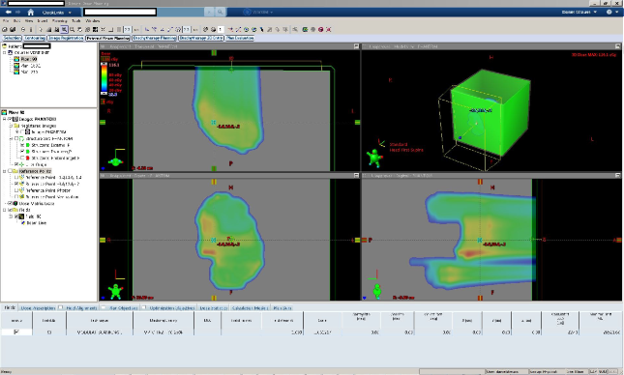Open the QuickLinks dropdown
624x375 pixels.
[x=57, y=12]
